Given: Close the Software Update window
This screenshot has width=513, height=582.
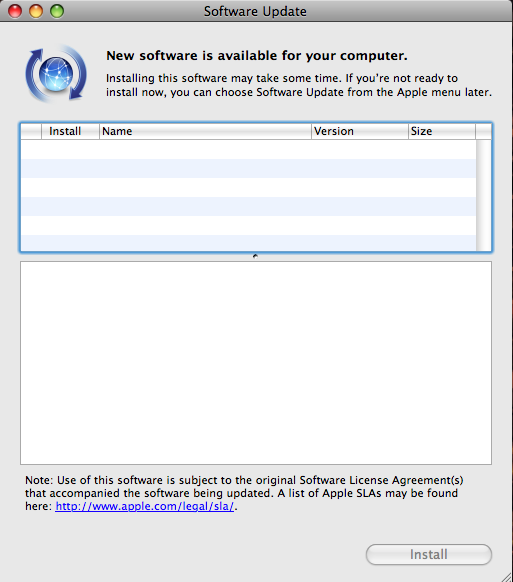Looking at the screenshot, I should point(15,11).
